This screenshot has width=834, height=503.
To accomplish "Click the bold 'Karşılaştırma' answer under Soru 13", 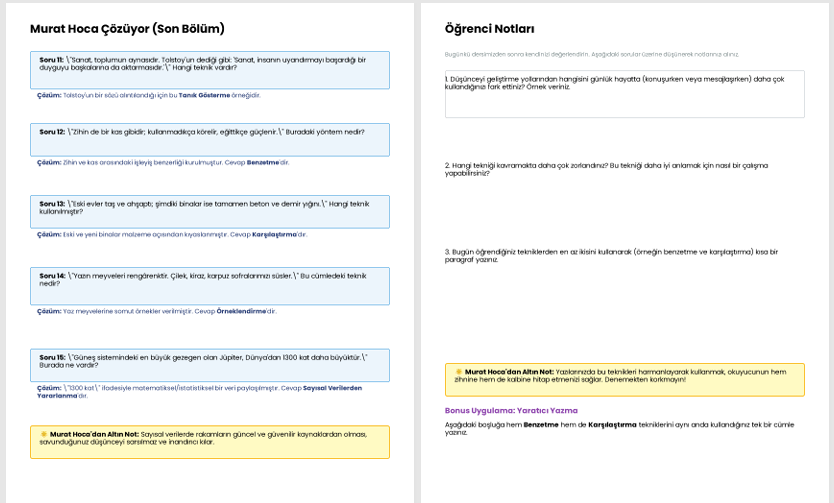I will [274, 234].
